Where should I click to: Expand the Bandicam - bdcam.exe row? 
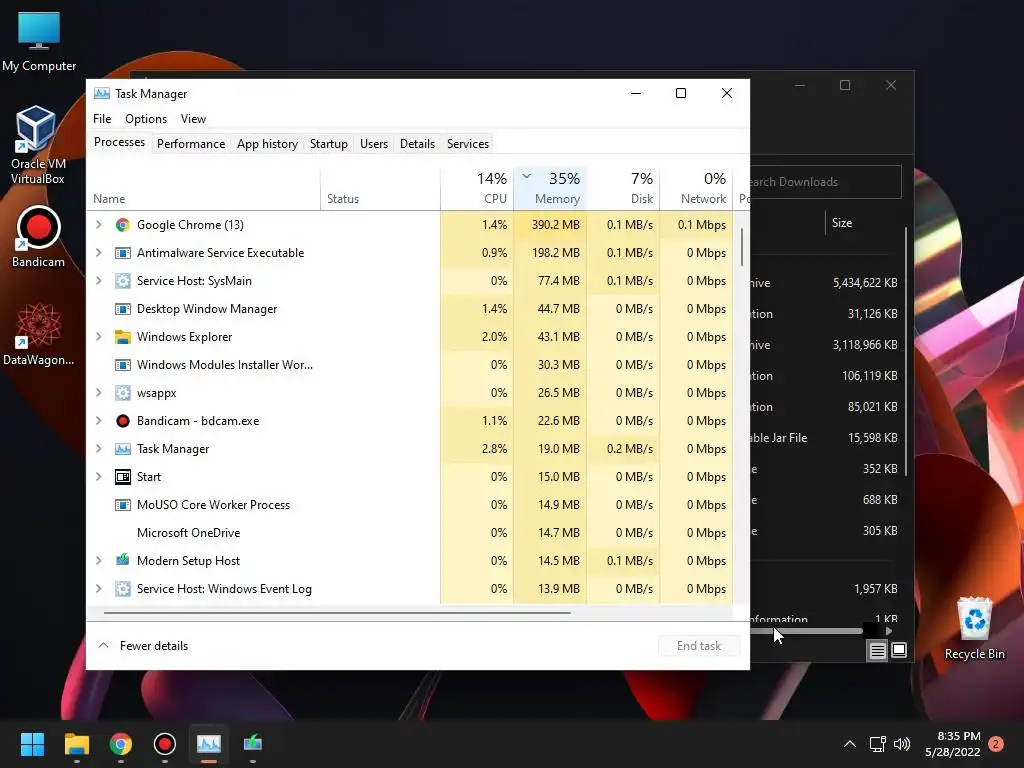tap(99, 421)
